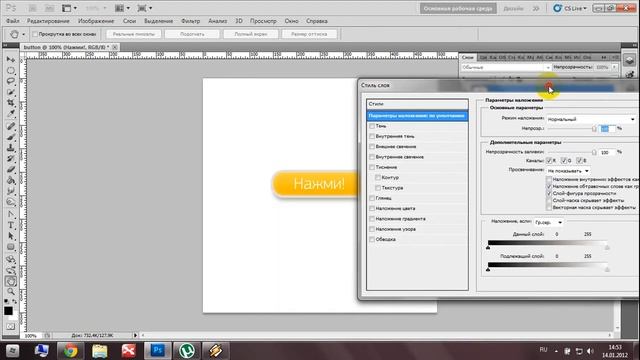Open Режим наложения dropdown (Нормальный)
The height and width of the screenshot is (360, 640).
[591, 119]
